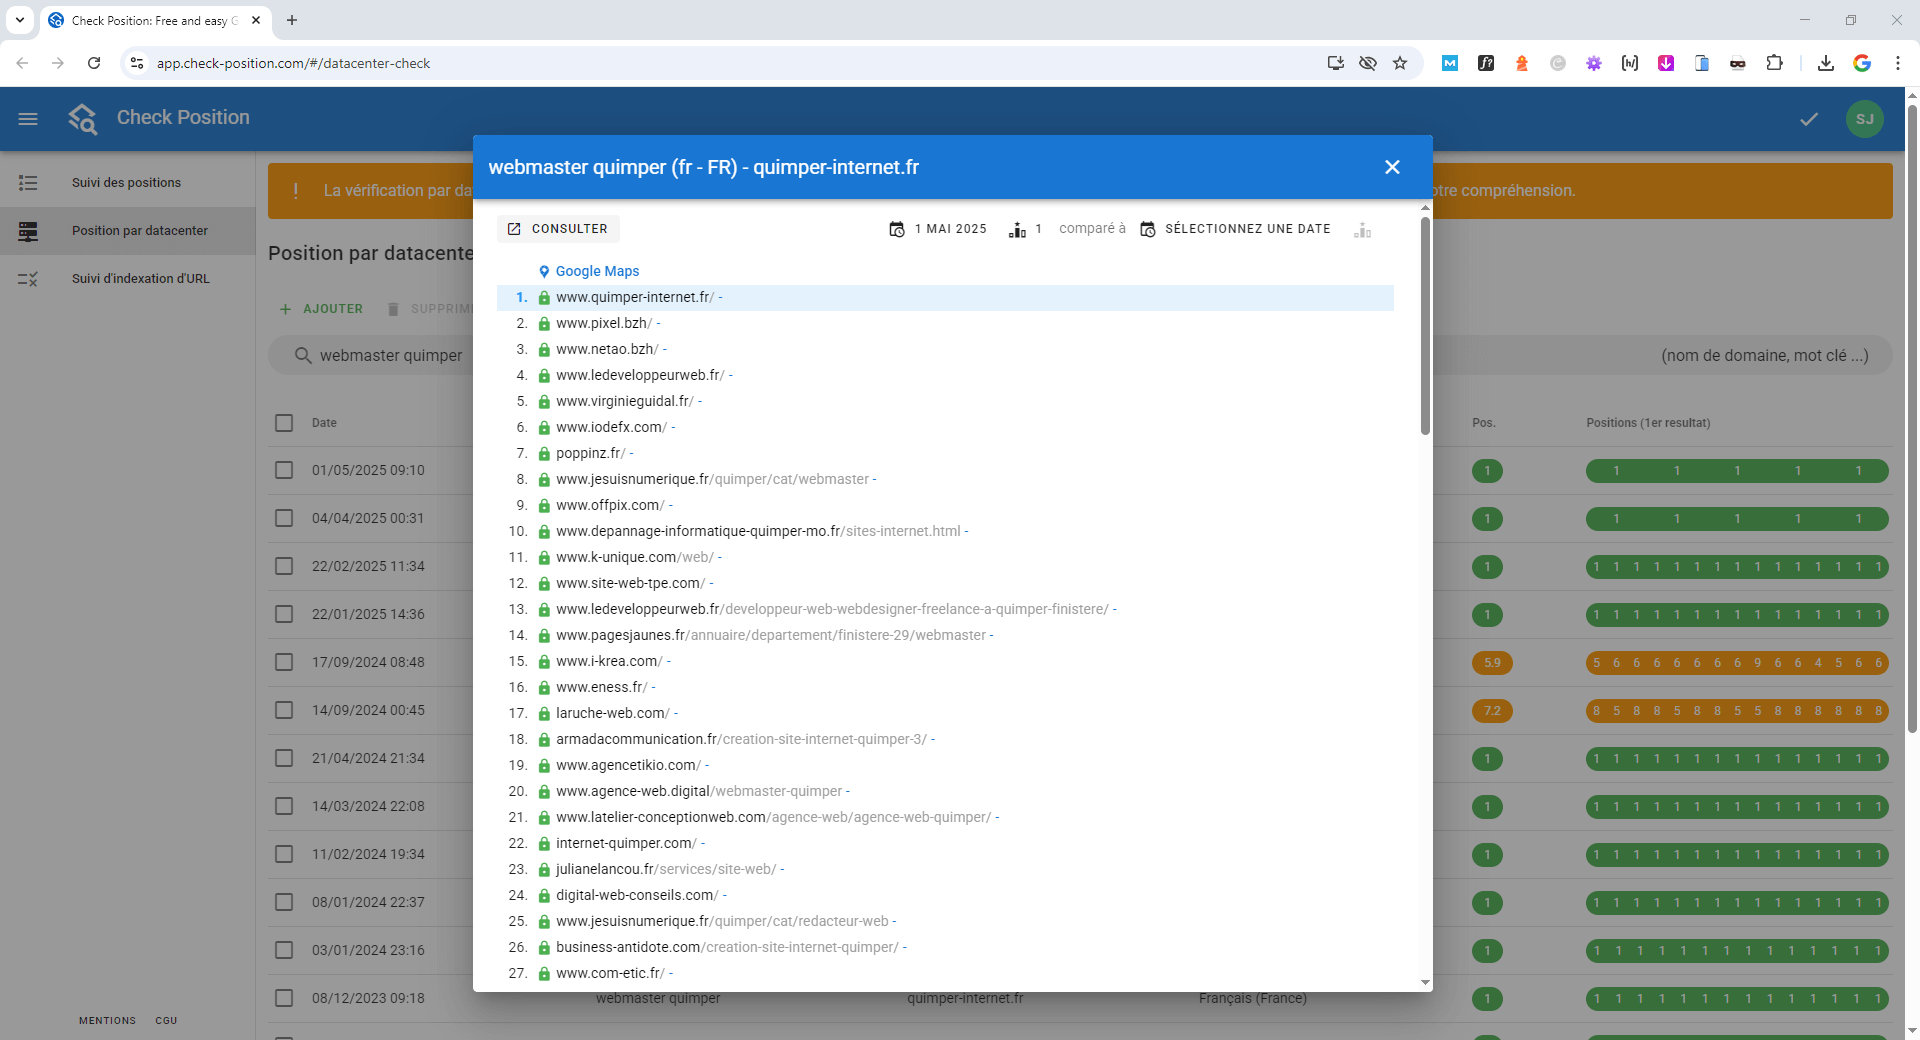Open the 1 MAI 2025 date picker
This screenshot has height=1040, width=1920.
tap(938, 229)
